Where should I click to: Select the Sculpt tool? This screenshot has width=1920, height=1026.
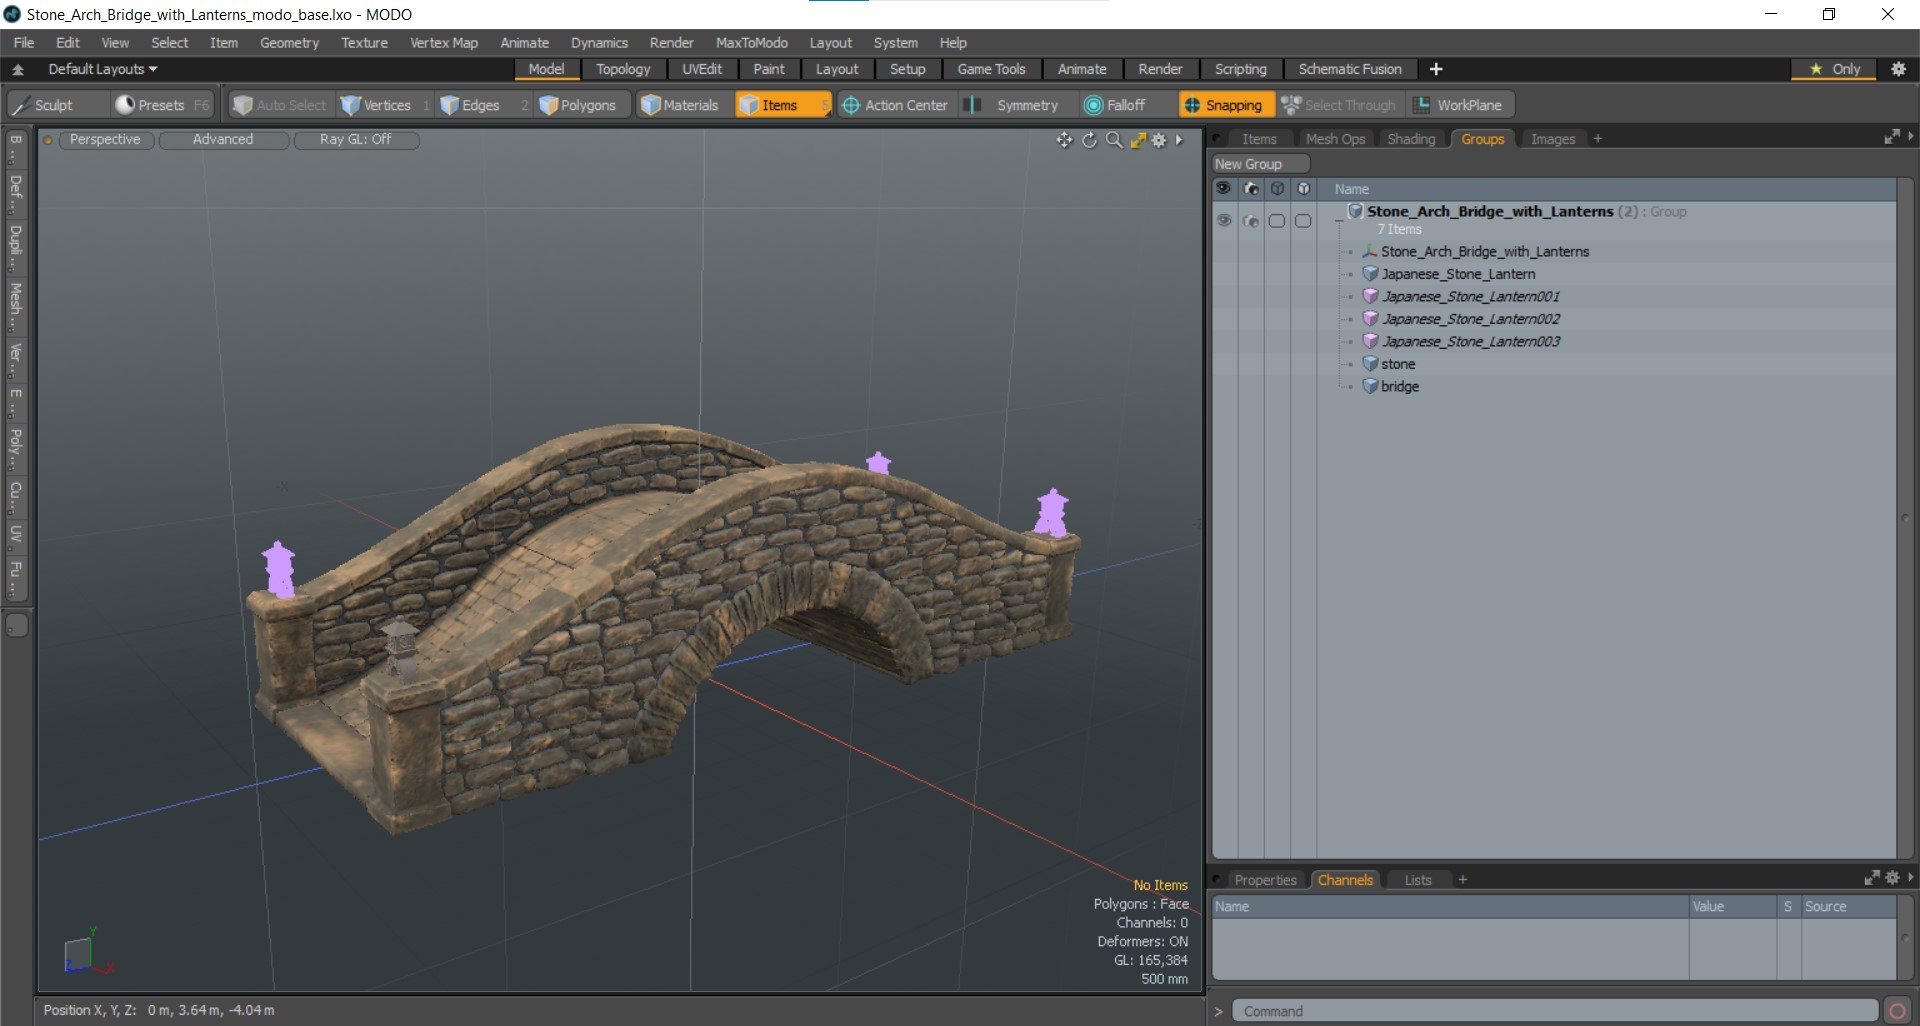click(x=56, y=105)
